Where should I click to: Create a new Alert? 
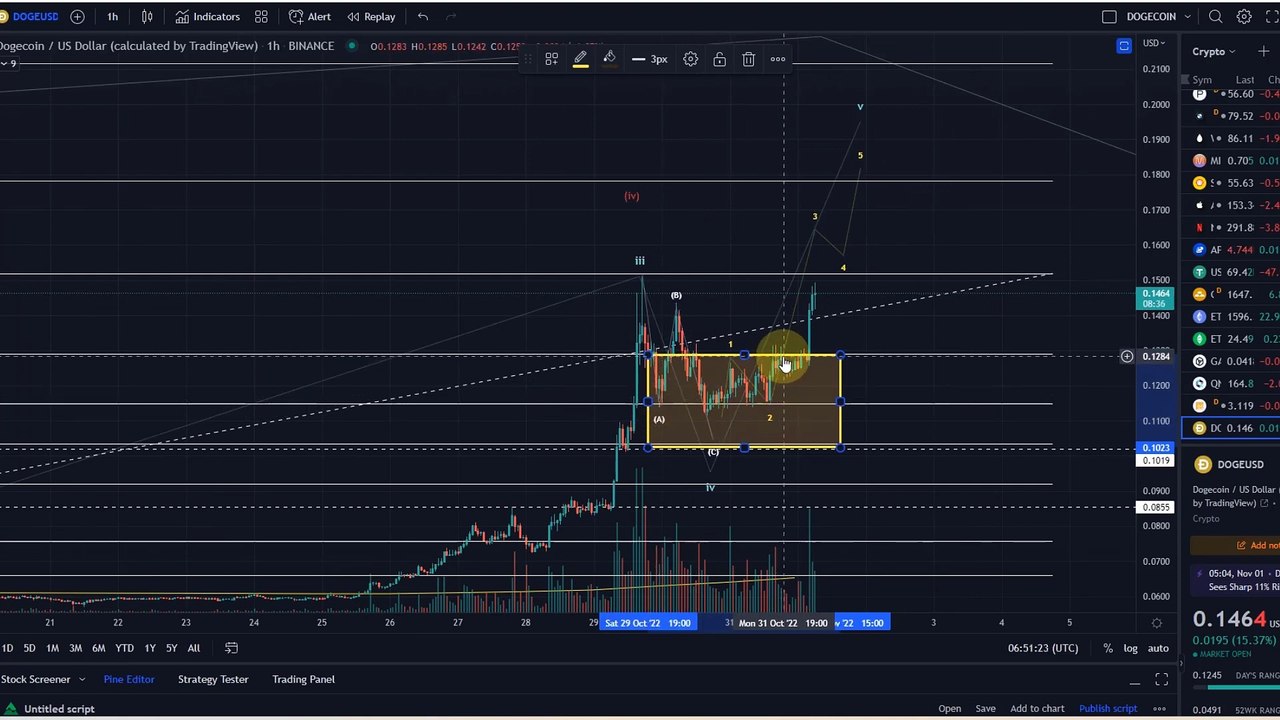(309, 16)
